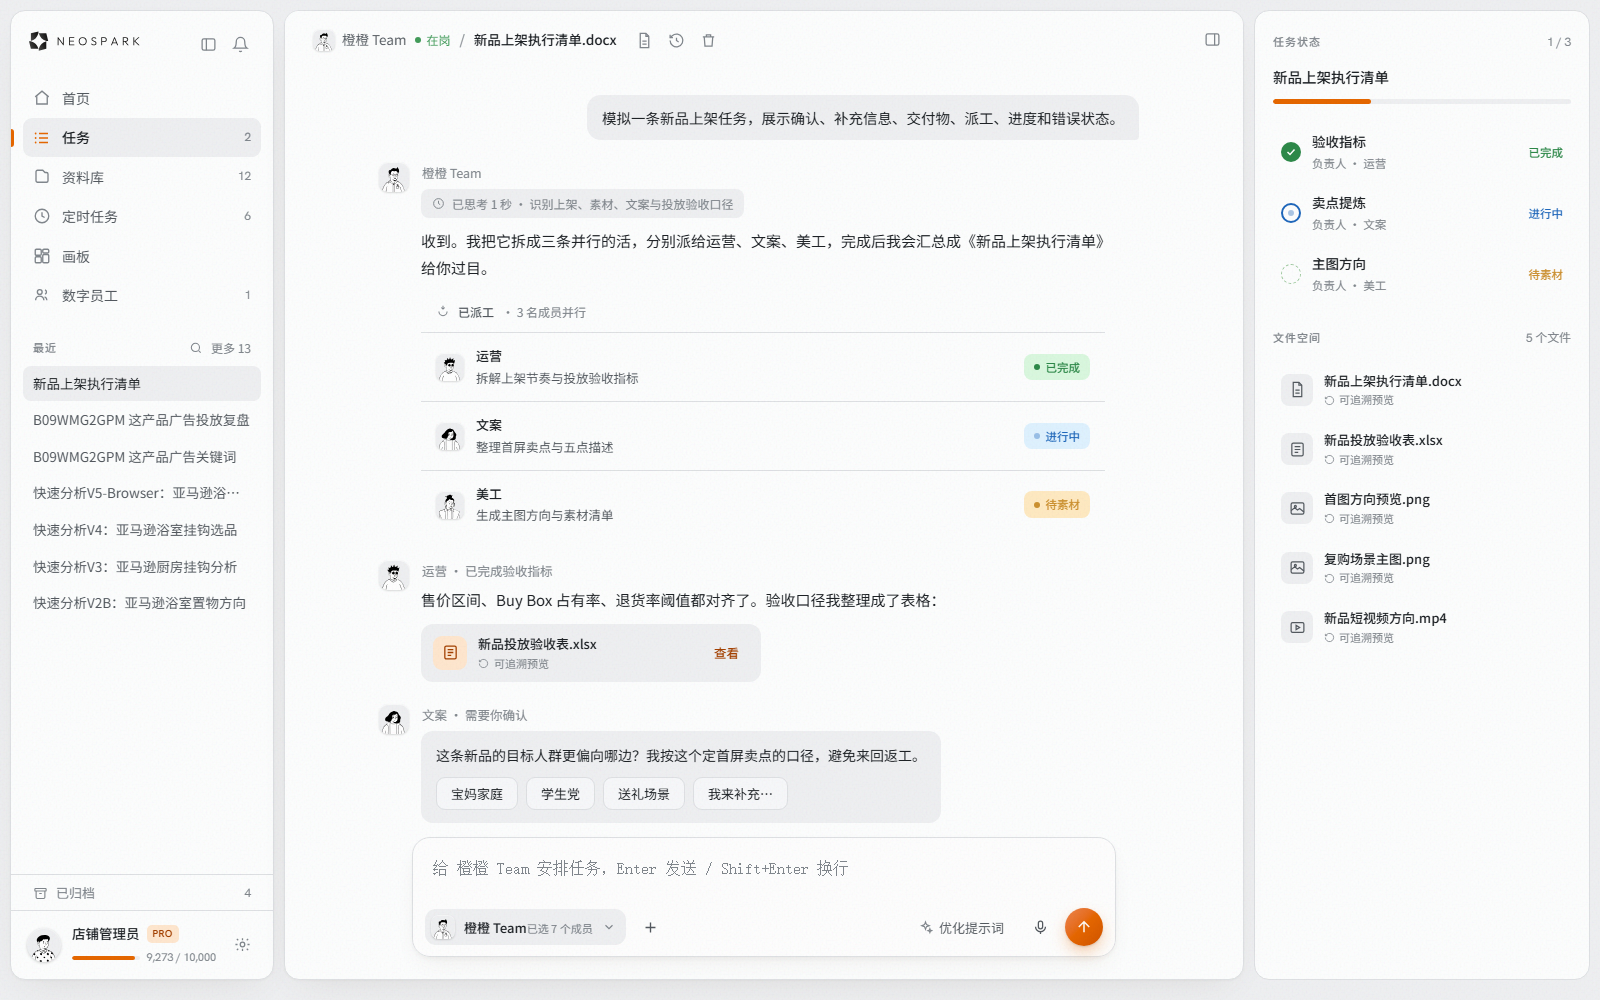Screen dimensions: 1600x1000
Task: Open recent item 快速分析V2B：亚马逊浴室置物方向
Action: (x=142, y=603)
